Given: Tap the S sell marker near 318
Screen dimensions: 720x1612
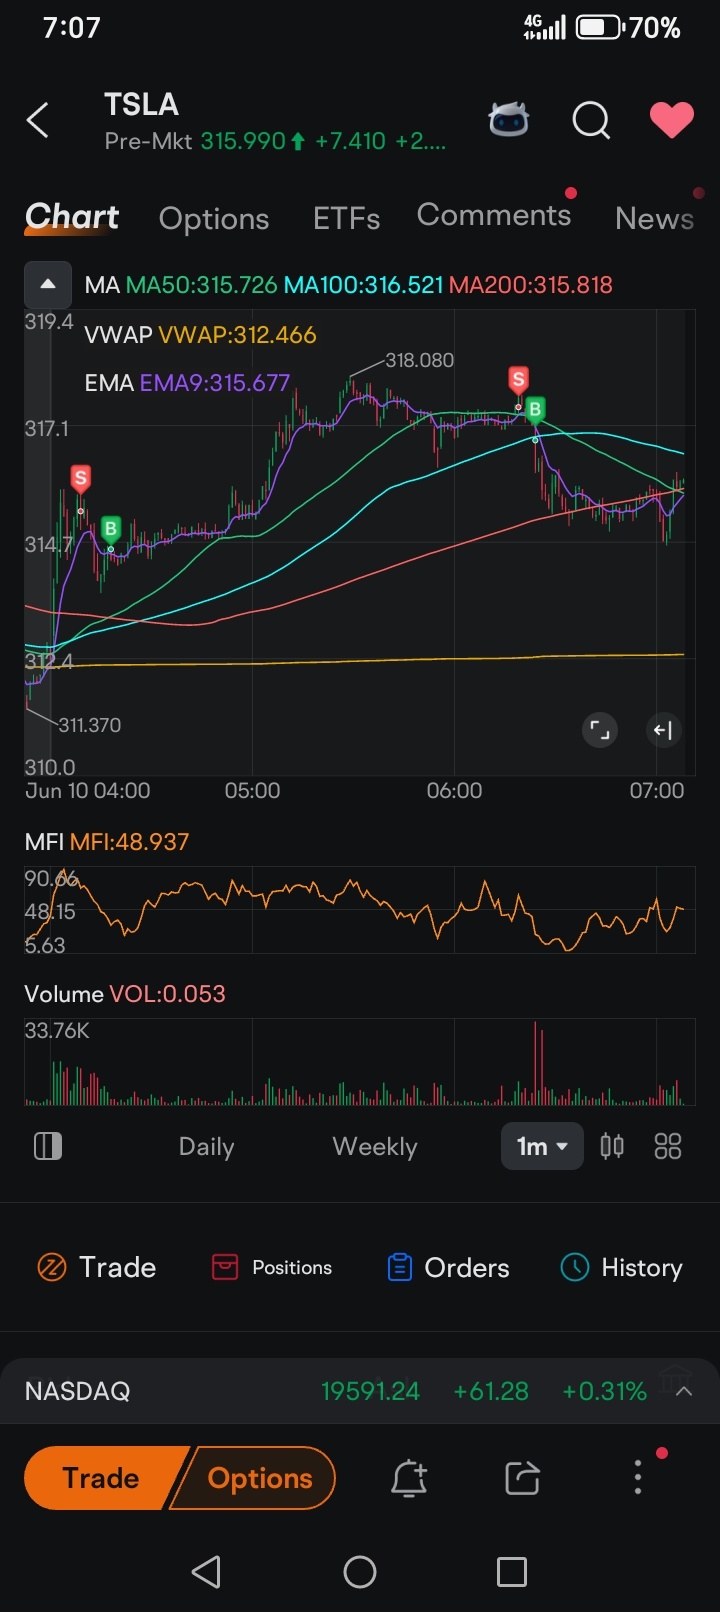Looking at the screenshot, I should (x=518, y=379).
